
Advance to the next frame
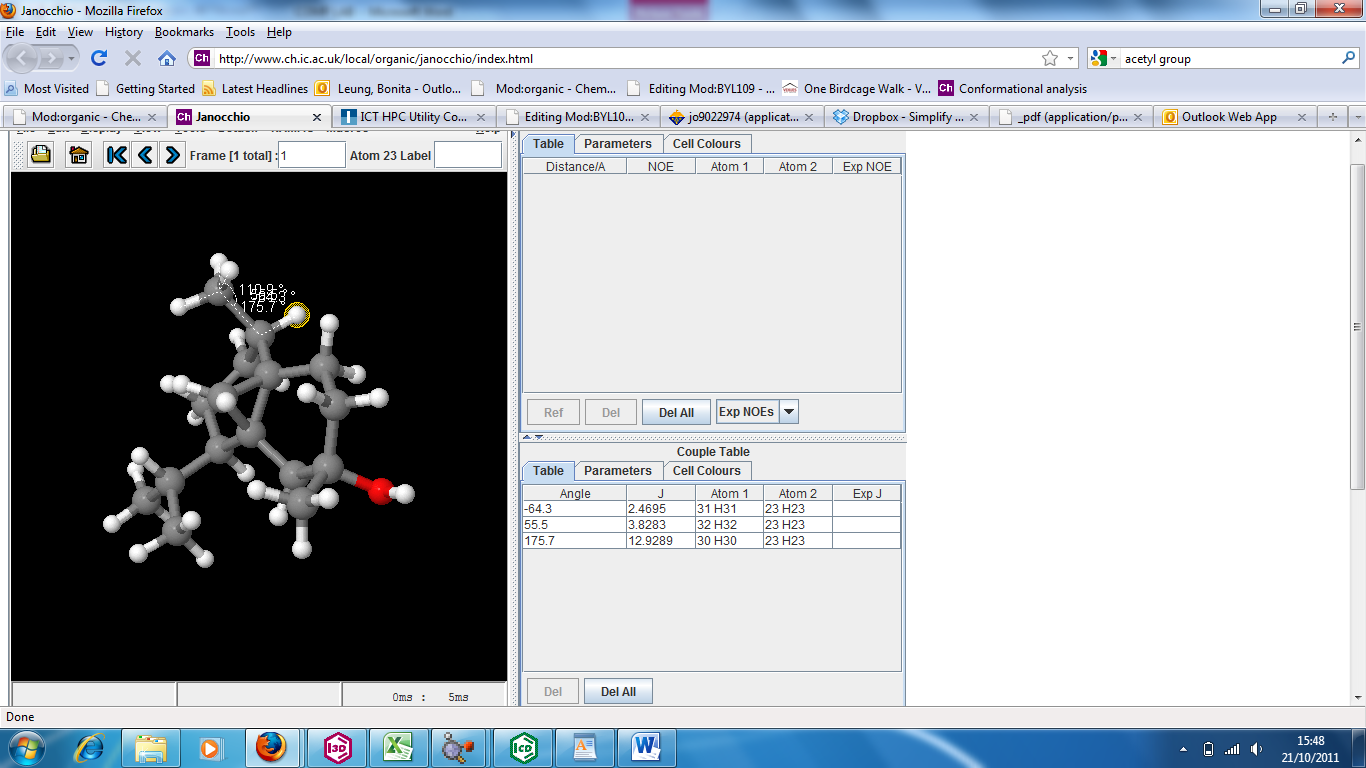pos(172,155)
